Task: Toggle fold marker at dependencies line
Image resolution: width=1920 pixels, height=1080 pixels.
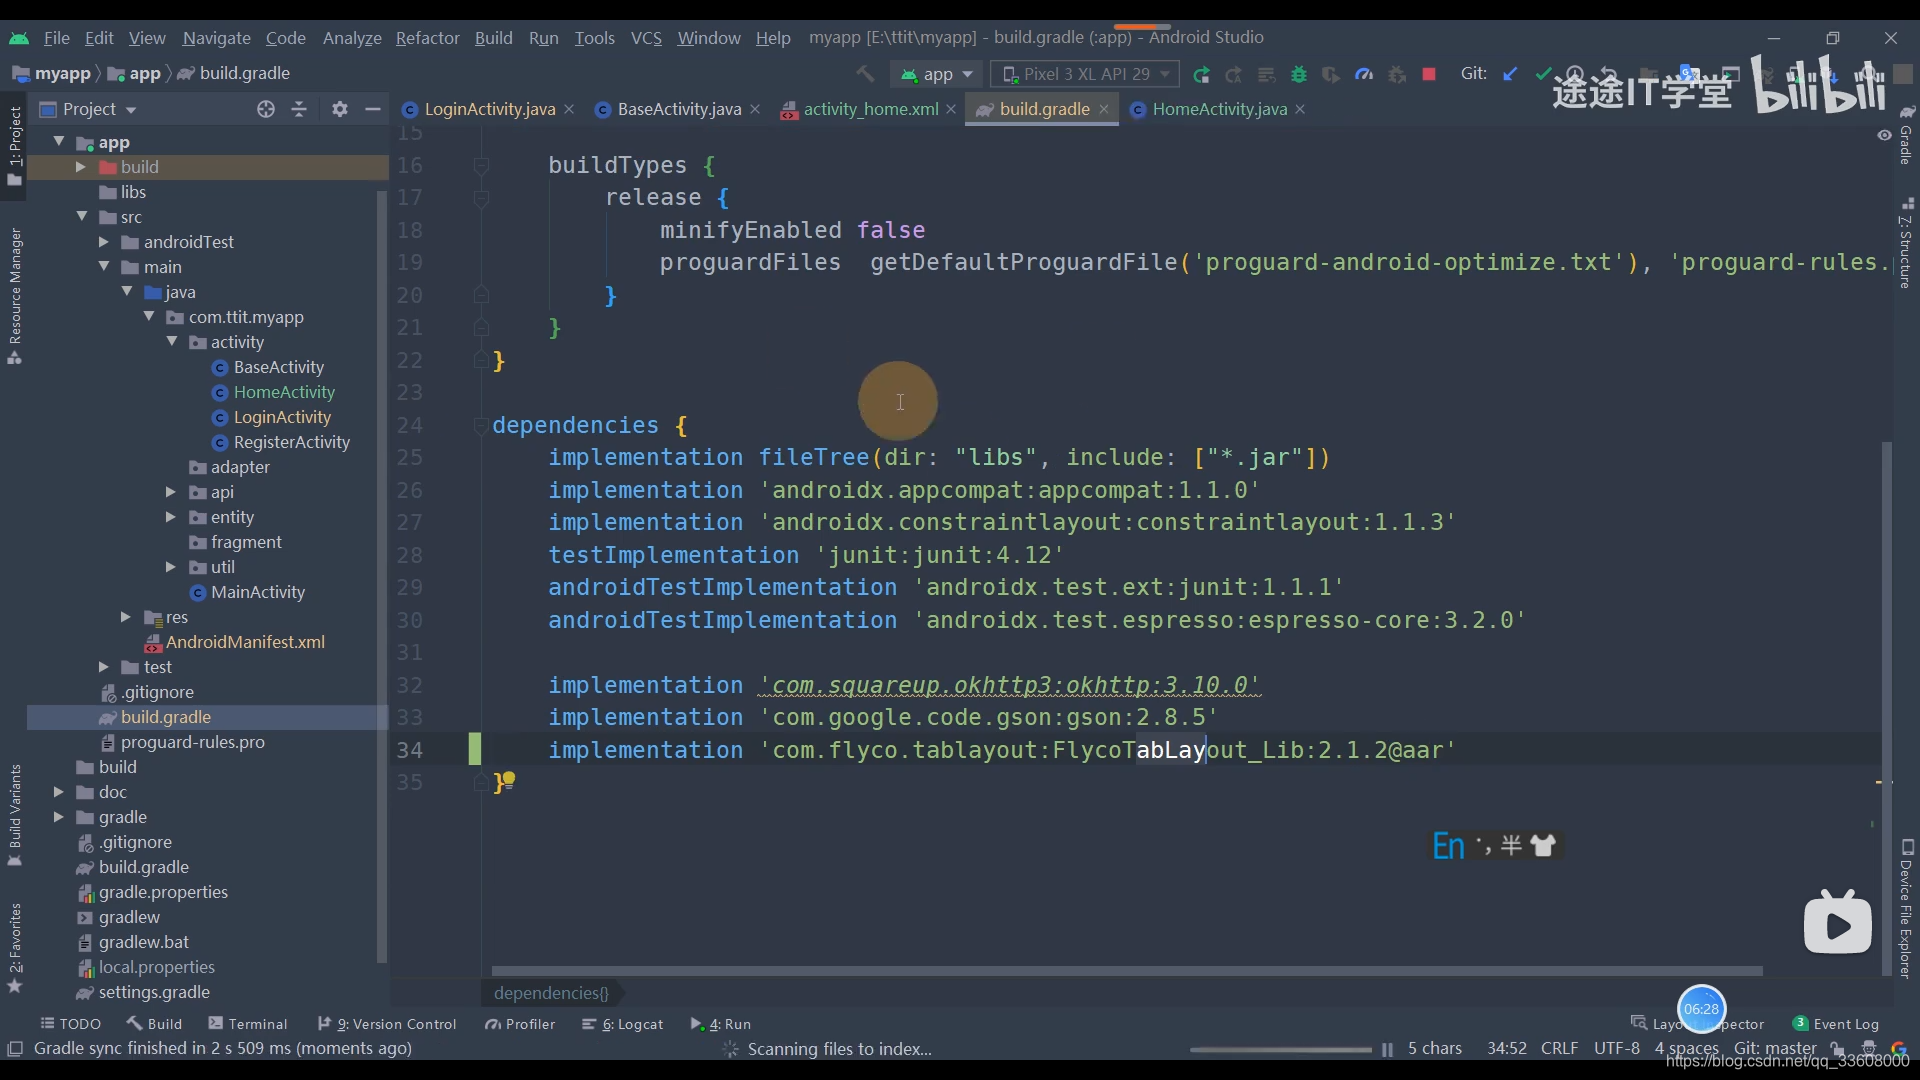Action: pos(481,425)
